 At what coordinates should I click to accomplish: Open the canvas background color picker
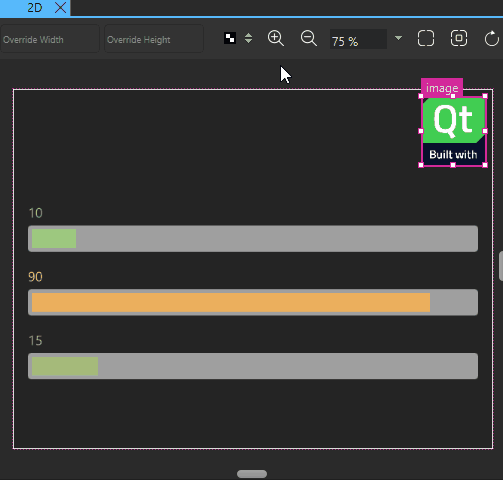pos(230,38)
